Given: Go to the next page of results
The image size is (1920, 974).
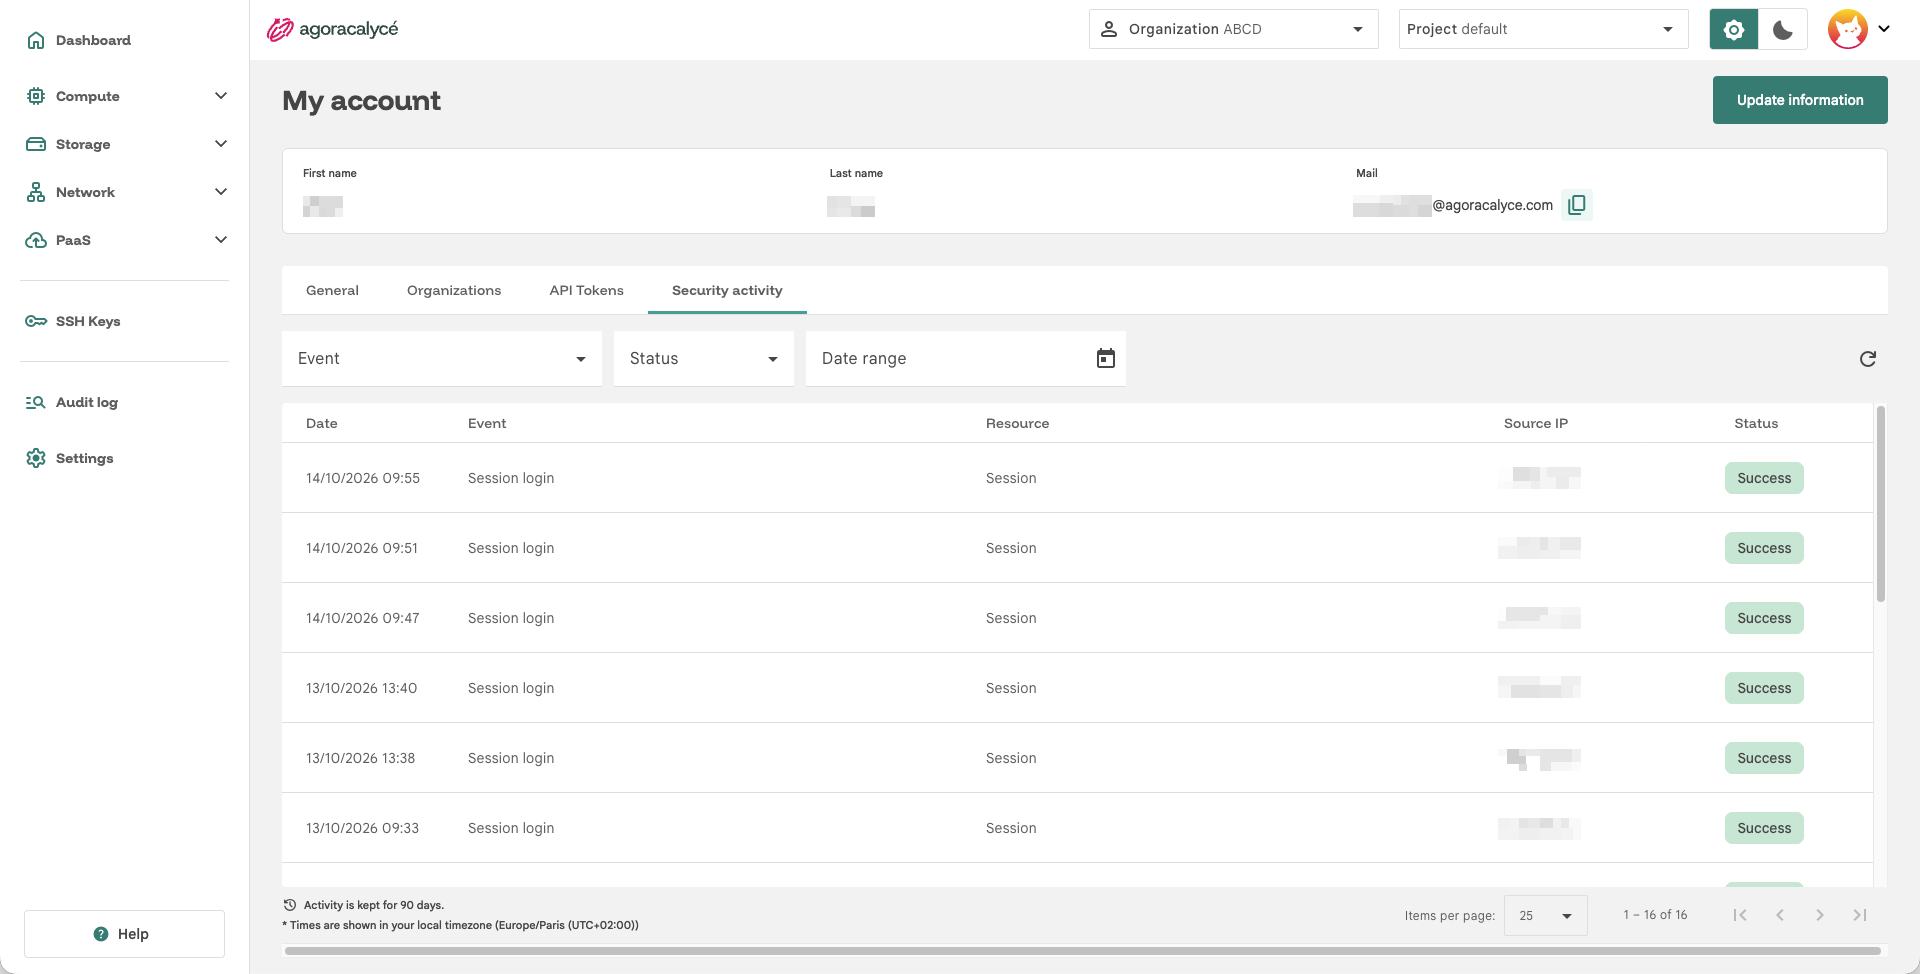Looking at the screenshot, I should click(1820, 915).
